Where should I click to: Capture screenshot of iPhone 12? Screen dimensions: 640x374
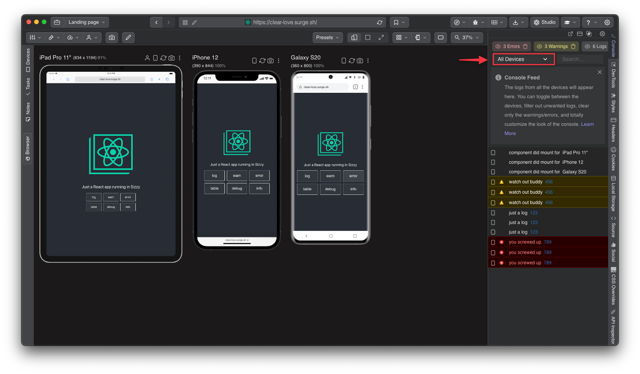270,60
